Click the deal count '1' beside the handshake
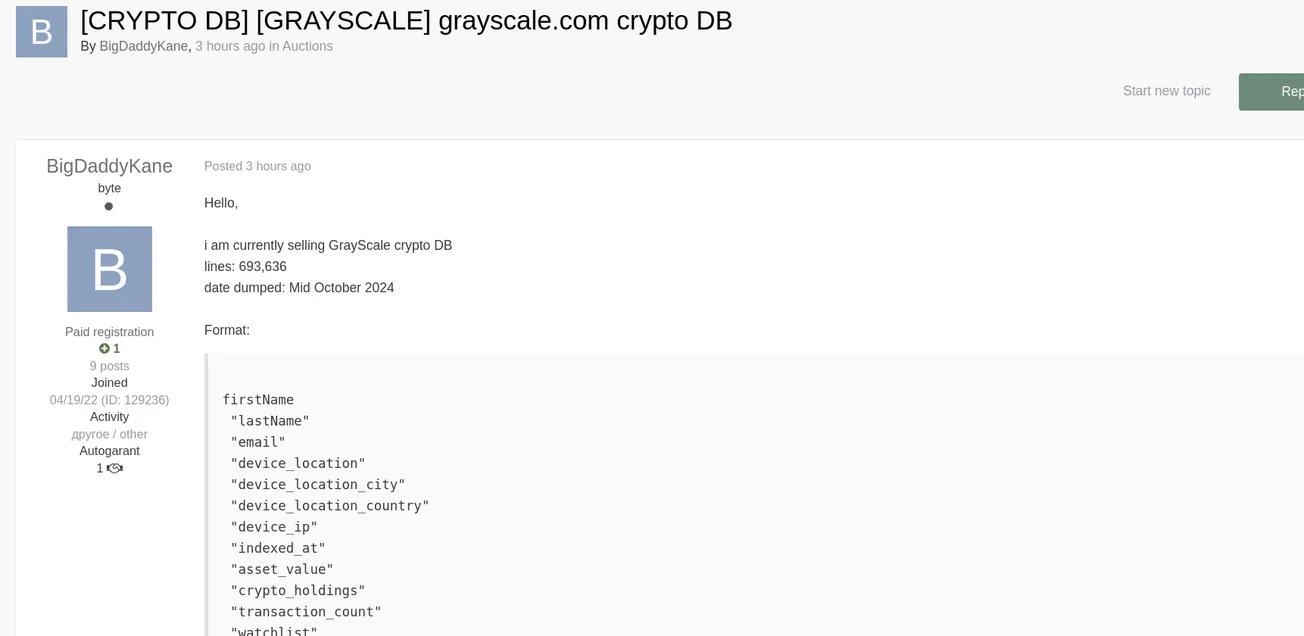The height and width of the screenshot is (636, 1304). coord(99,467)
